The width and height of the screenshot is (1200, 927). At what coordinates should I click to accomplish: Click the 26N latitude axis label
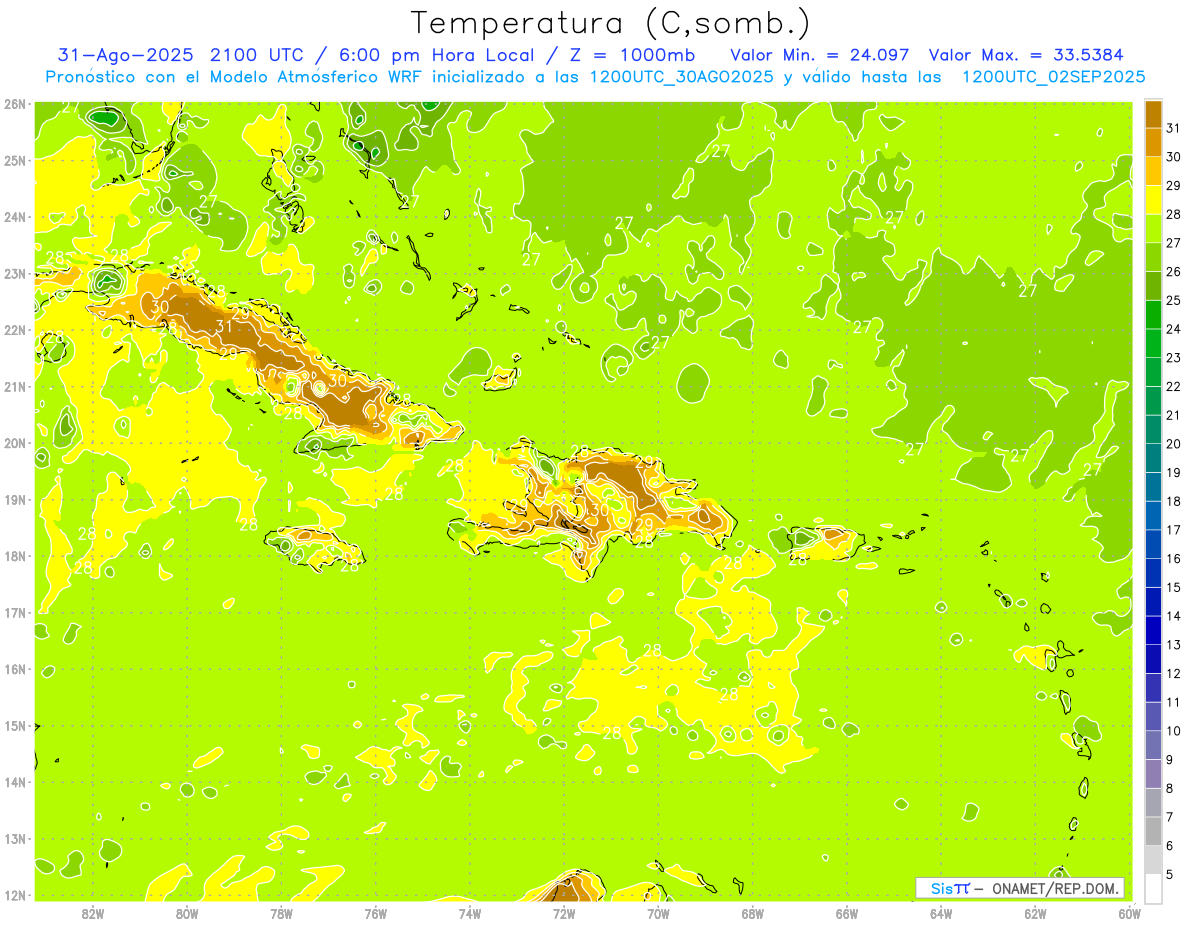pyautogui.click(x=15, y=104)
